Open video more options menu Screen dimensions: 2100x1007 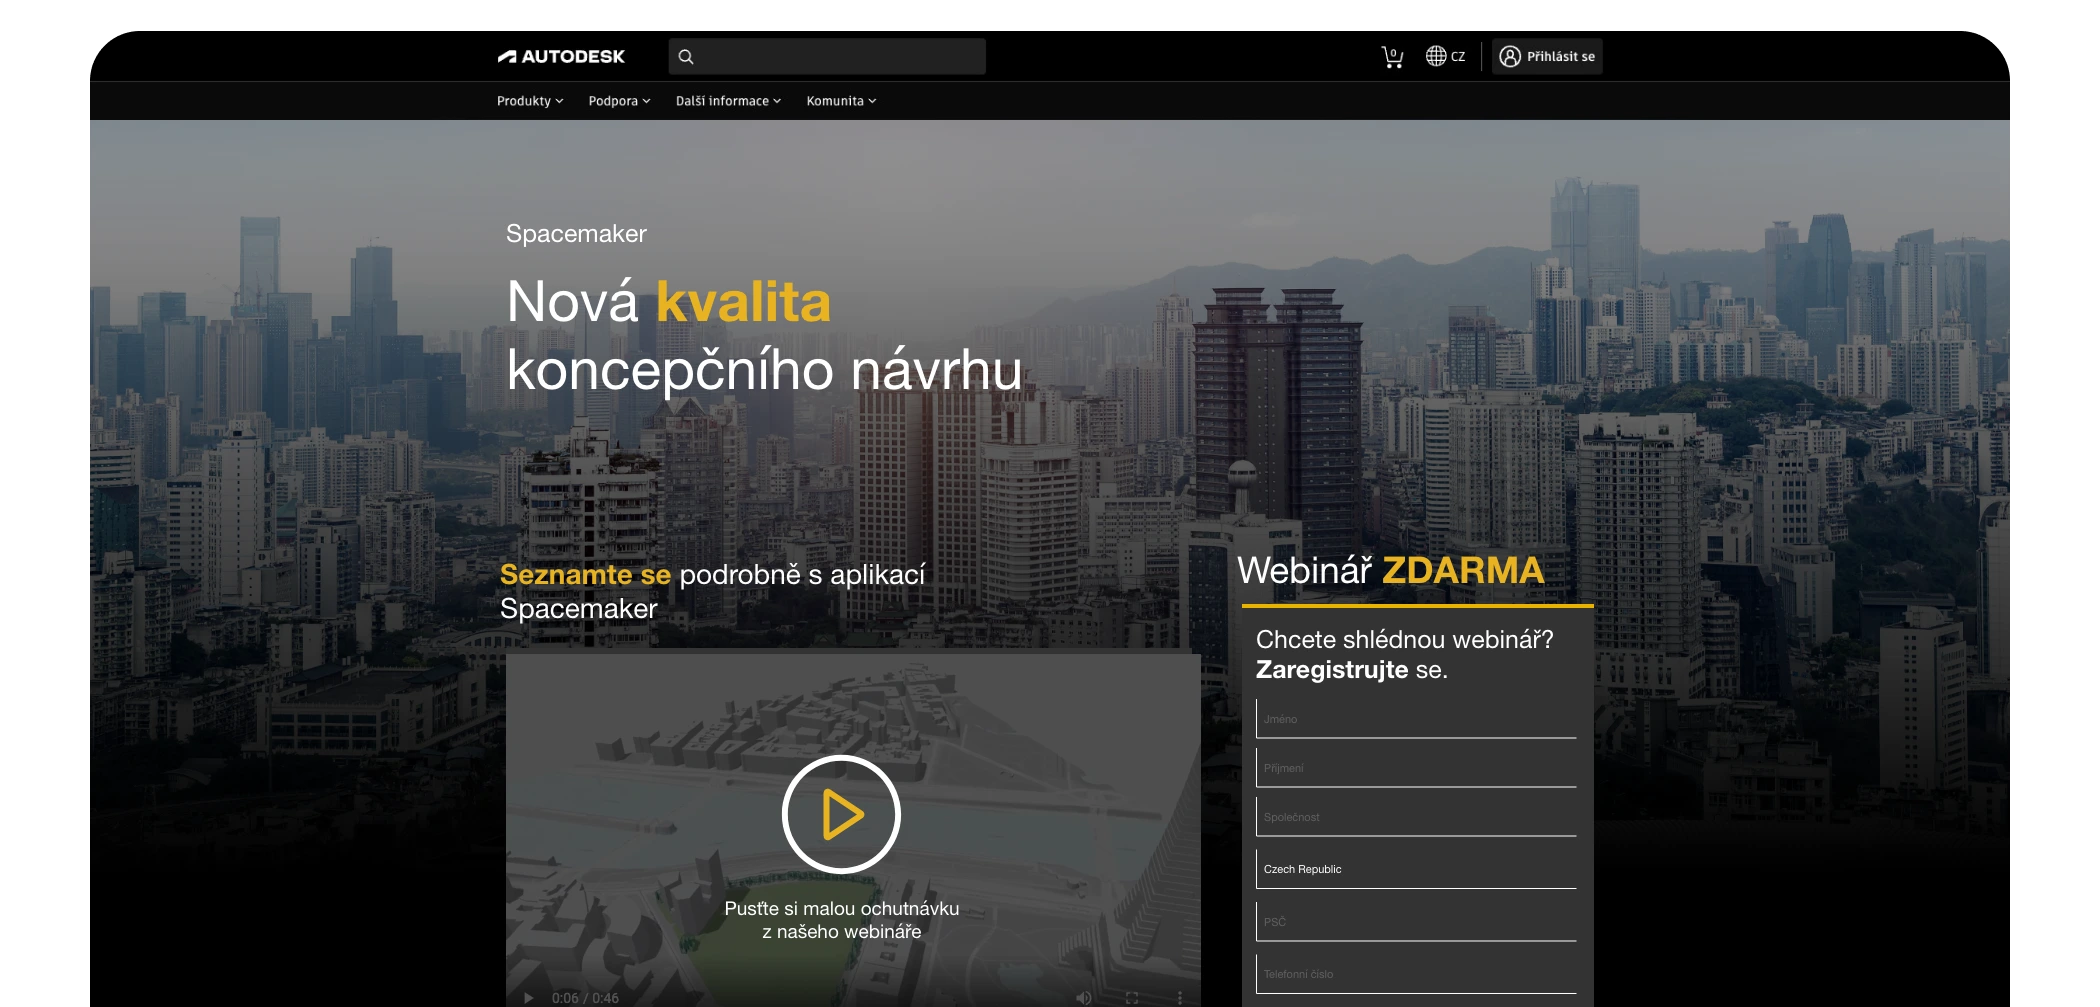tap(1180, 998)
